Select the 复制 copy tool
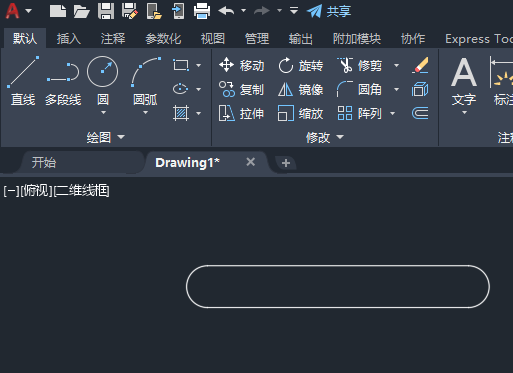 click(x=242, y=89)
